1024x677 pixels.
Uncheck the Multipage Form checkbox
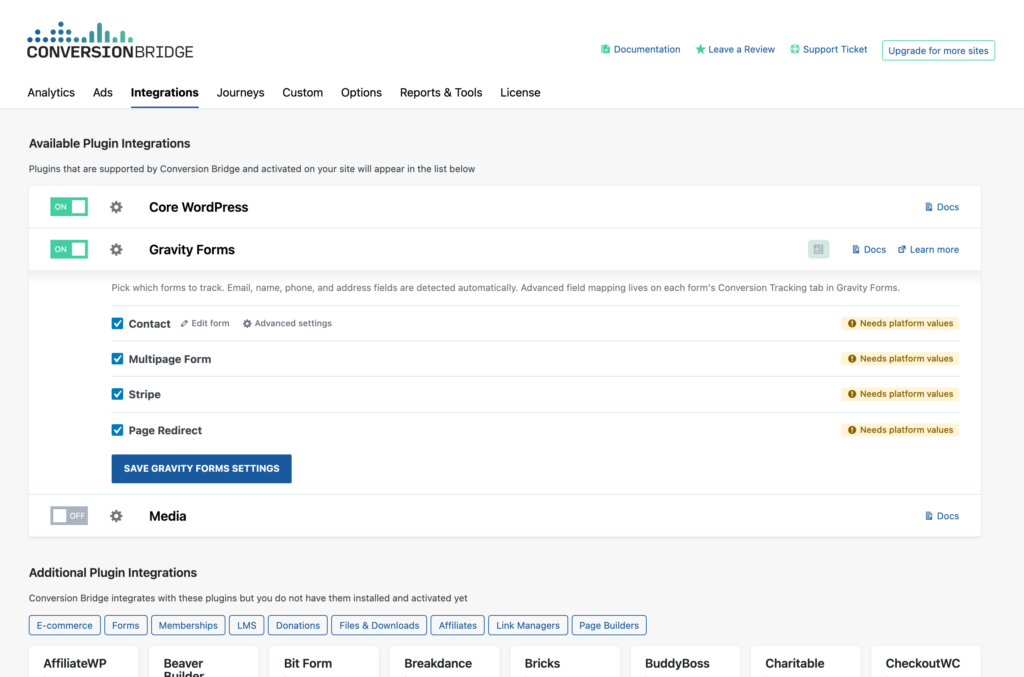pos(118,358)
